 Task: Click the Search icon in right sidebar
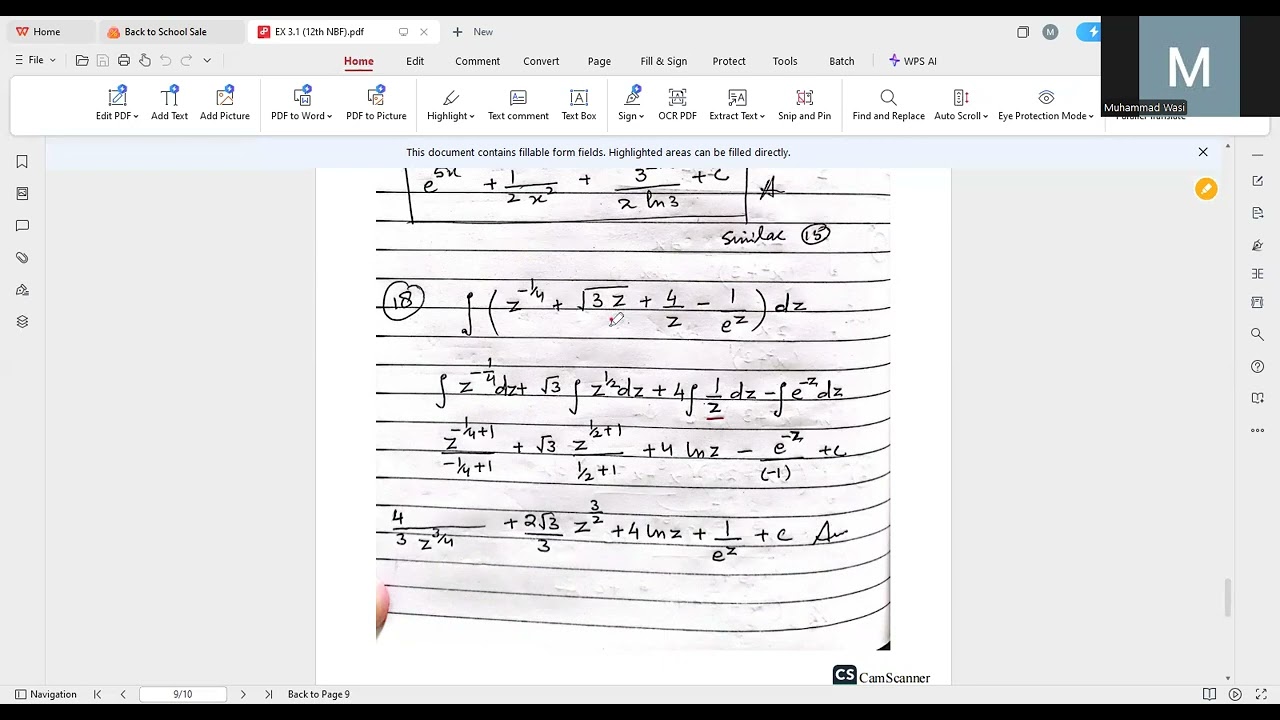(1258, 334)
